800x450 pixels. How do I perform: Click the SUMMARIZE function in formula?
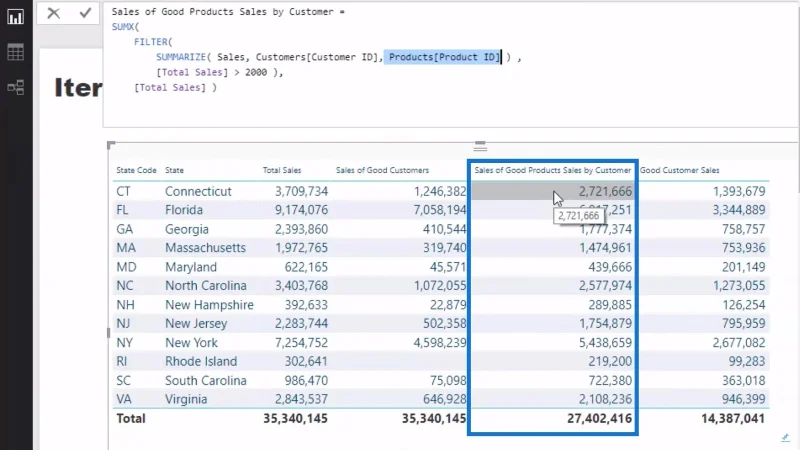coord(181,57)
